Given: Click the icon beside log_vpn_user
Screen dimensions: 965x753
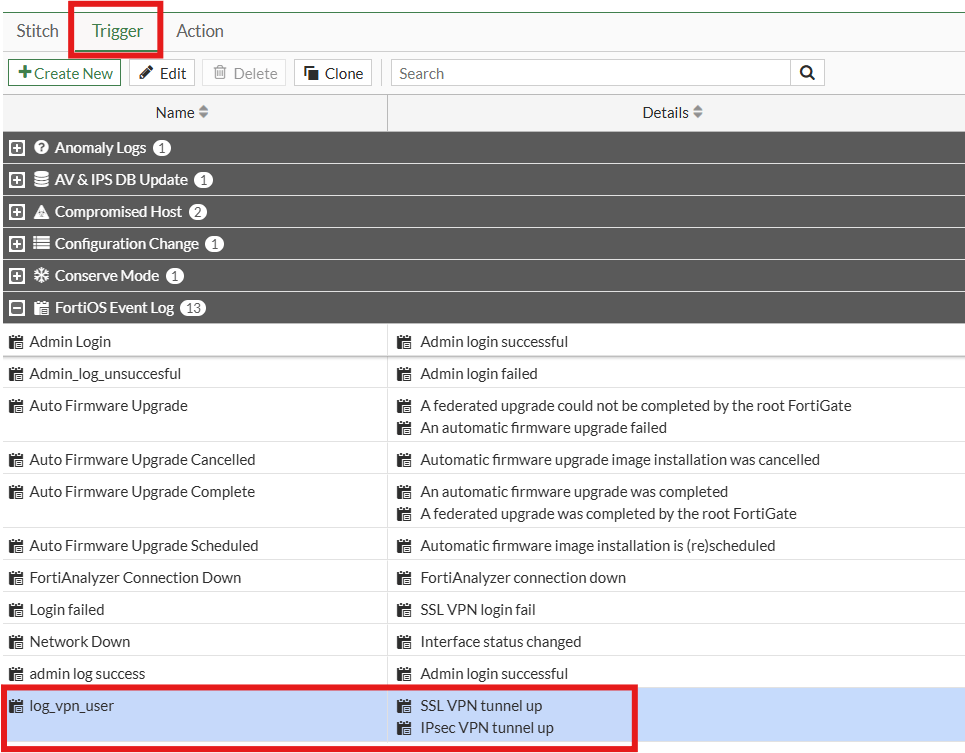Looking at the screenshot, I should tap(16, 706).
